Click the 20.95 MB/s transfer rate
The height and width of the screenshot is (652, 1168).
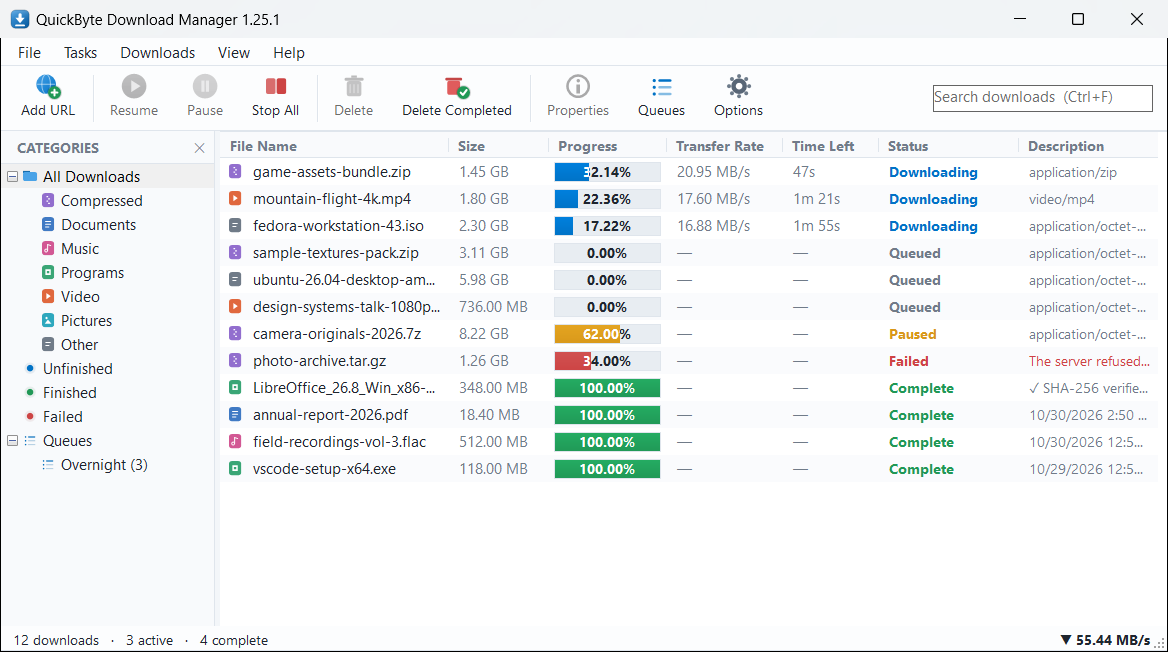coord(714,172)
